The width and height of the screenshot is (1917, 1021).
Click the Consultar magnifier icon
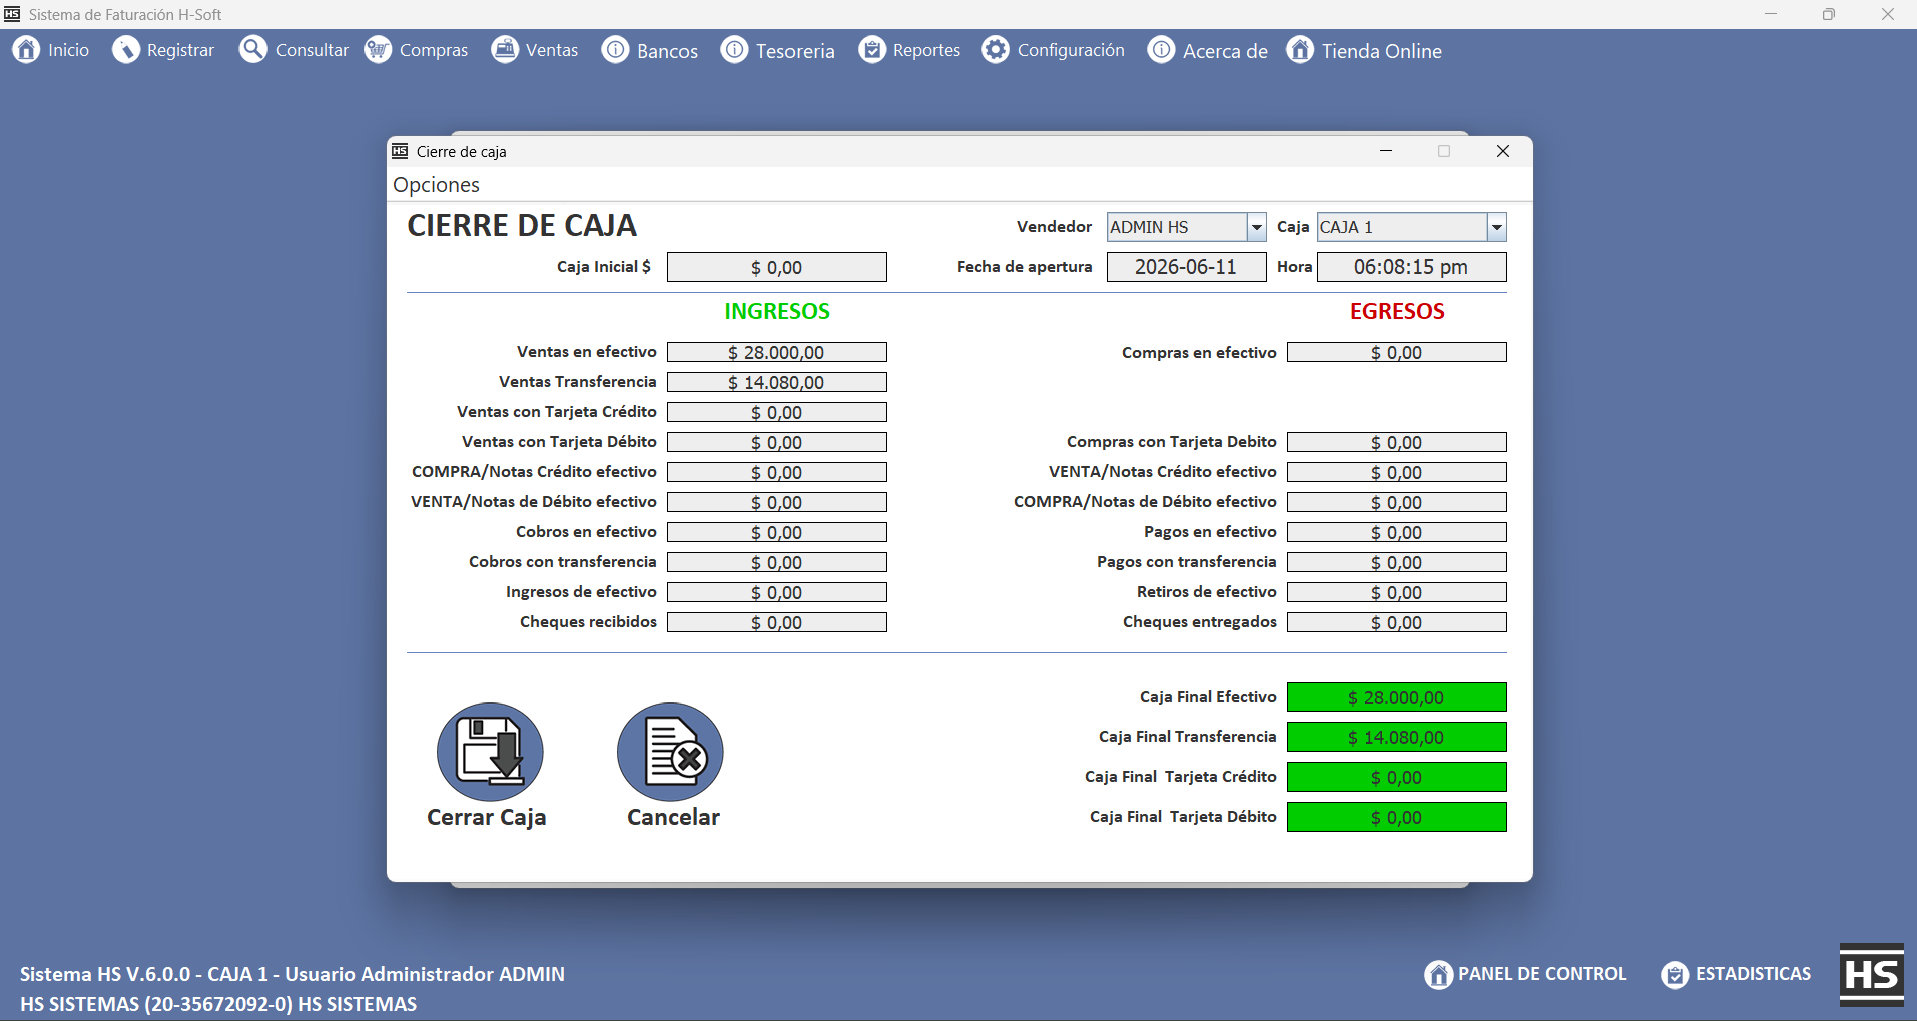pyautogui.click(x=253, y=49)
